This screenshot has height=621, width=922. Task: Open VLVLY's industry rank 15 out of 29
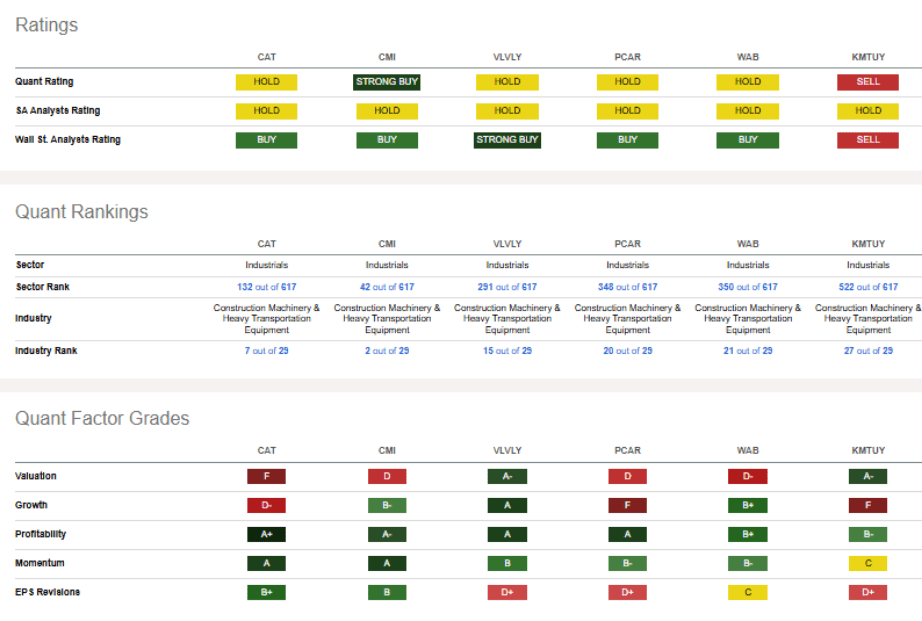click(507, 351)
